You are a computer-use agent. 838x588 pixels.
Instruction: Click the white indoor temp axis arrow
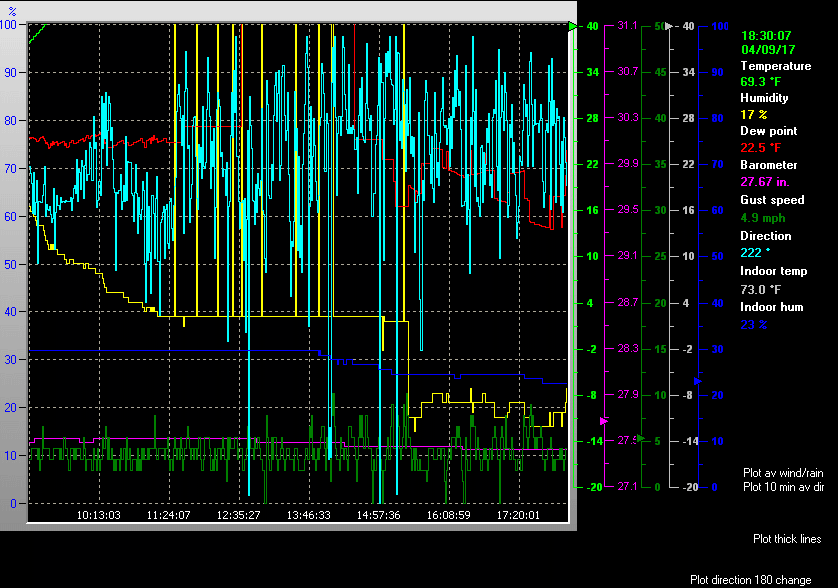tap(670, 27)
